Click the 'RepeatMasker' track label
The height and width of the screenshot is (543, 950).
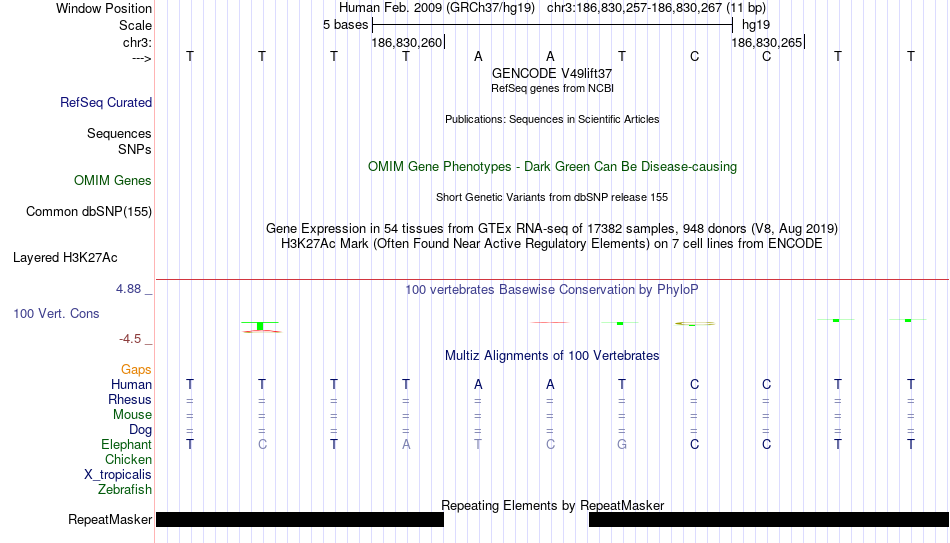coord(110,519)
